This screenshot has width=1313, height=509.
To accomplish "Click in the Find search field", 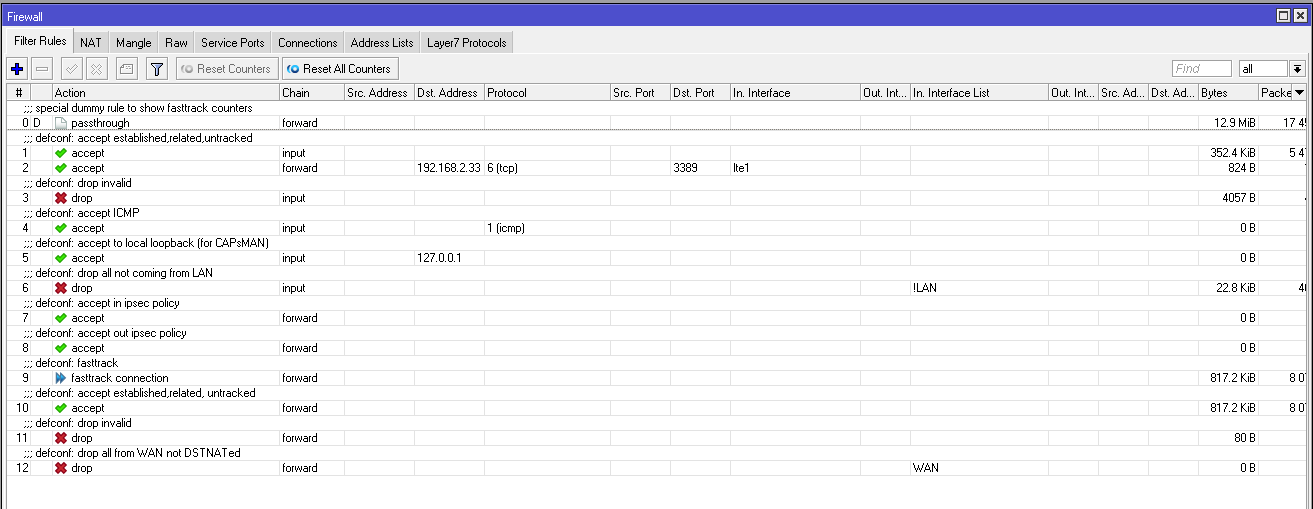I will point(1201,69).
